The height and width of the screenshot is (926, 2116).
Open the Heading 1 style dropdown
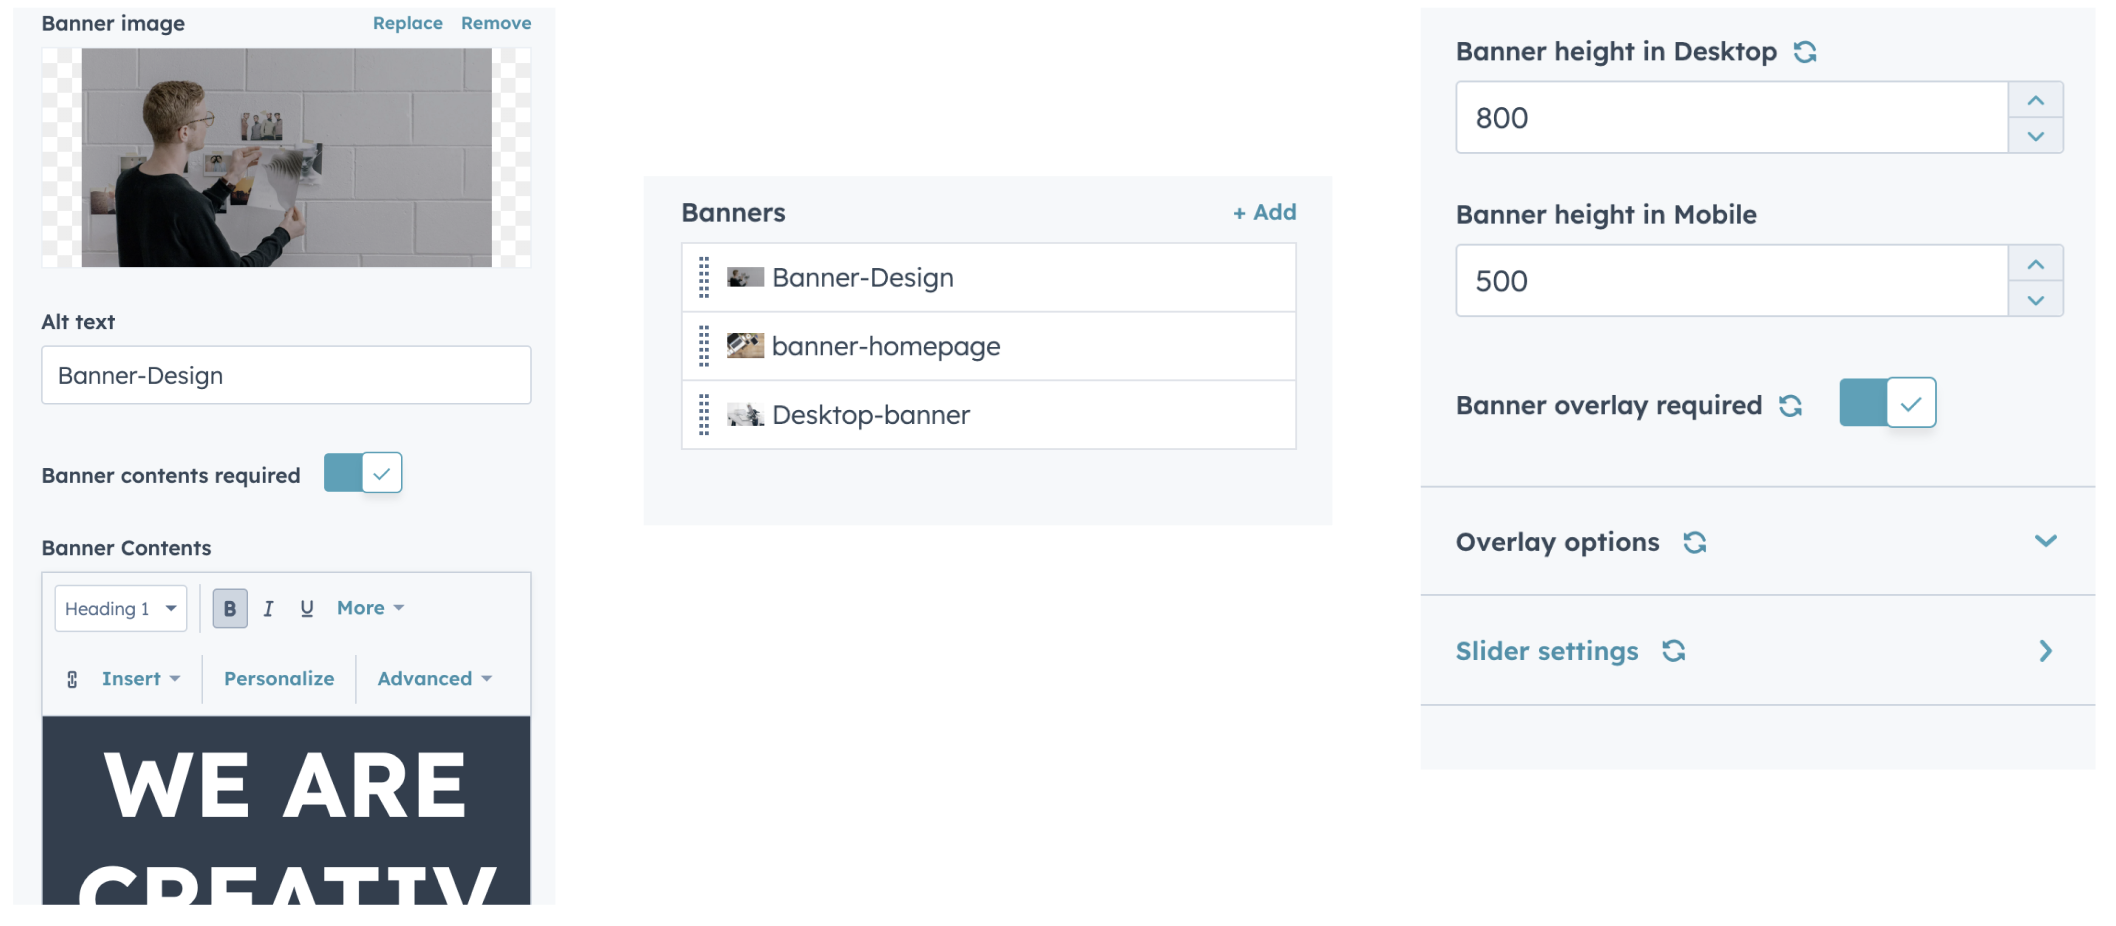pyautogui.click(x=121, y=608)
